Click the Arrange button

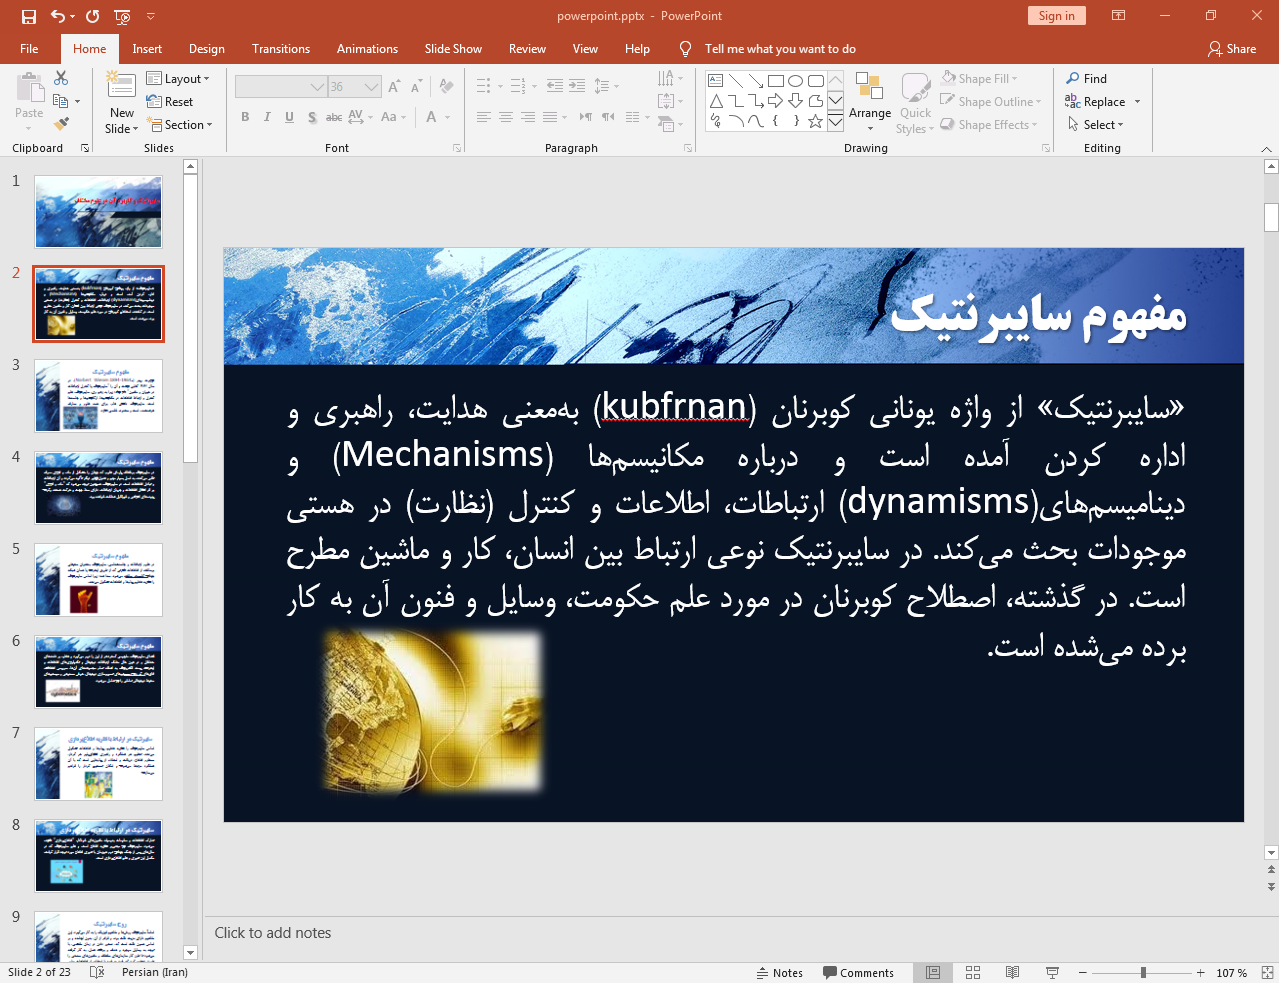coord(870,102)
